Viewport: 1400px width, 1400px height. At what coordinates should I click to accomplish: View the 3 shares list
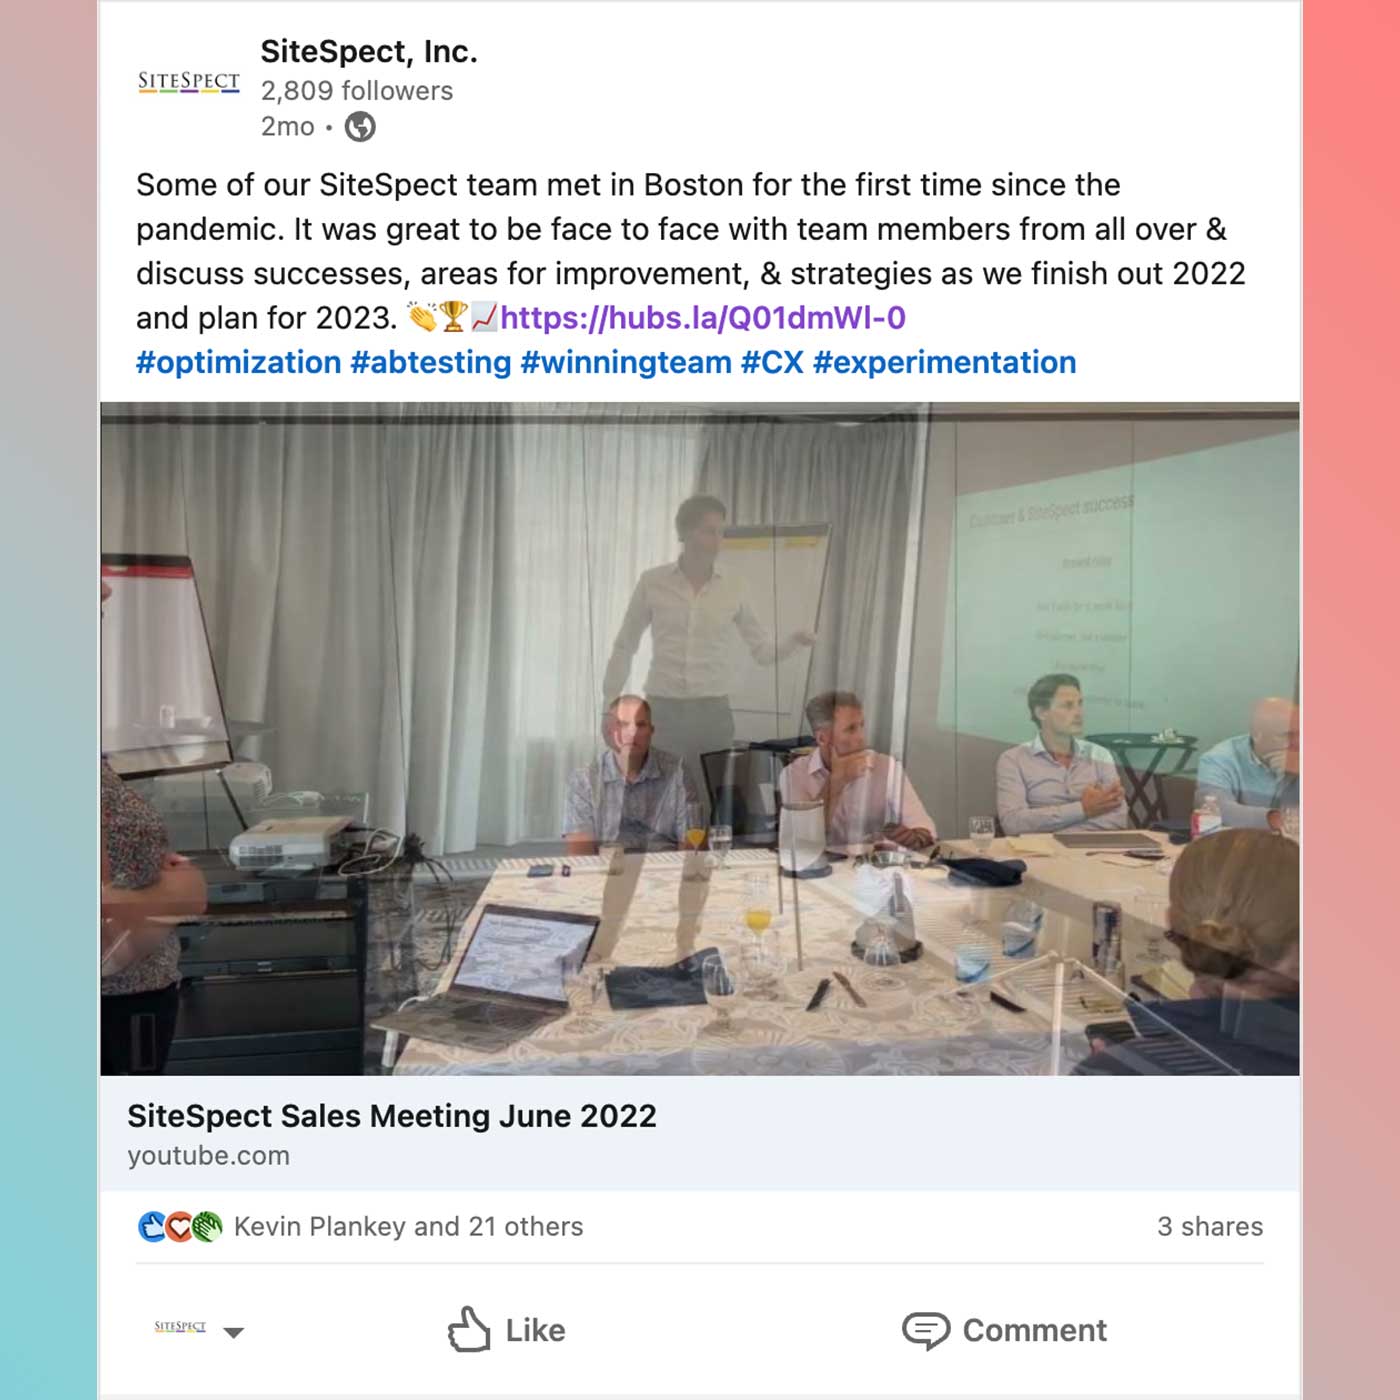(1210, 1227)
